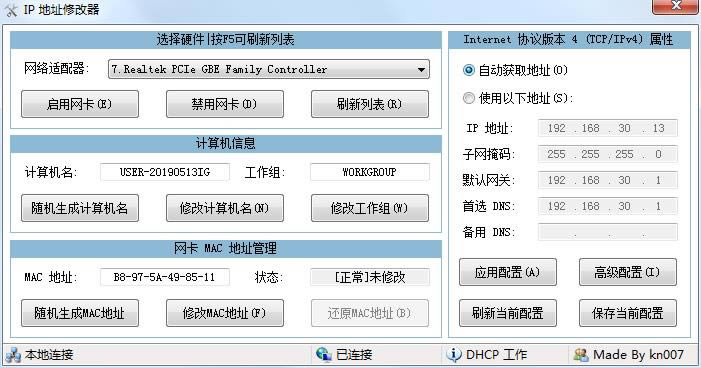Close the IP 地址修改器 window
Image resolution: width=701 pixels, height=368 pixels.
click(x=676, y=6)
